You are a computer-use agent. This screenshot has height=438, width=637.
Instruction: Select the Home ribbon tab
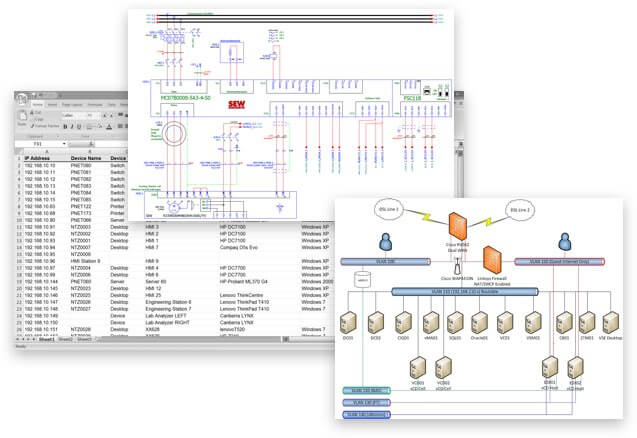point(38,105)
